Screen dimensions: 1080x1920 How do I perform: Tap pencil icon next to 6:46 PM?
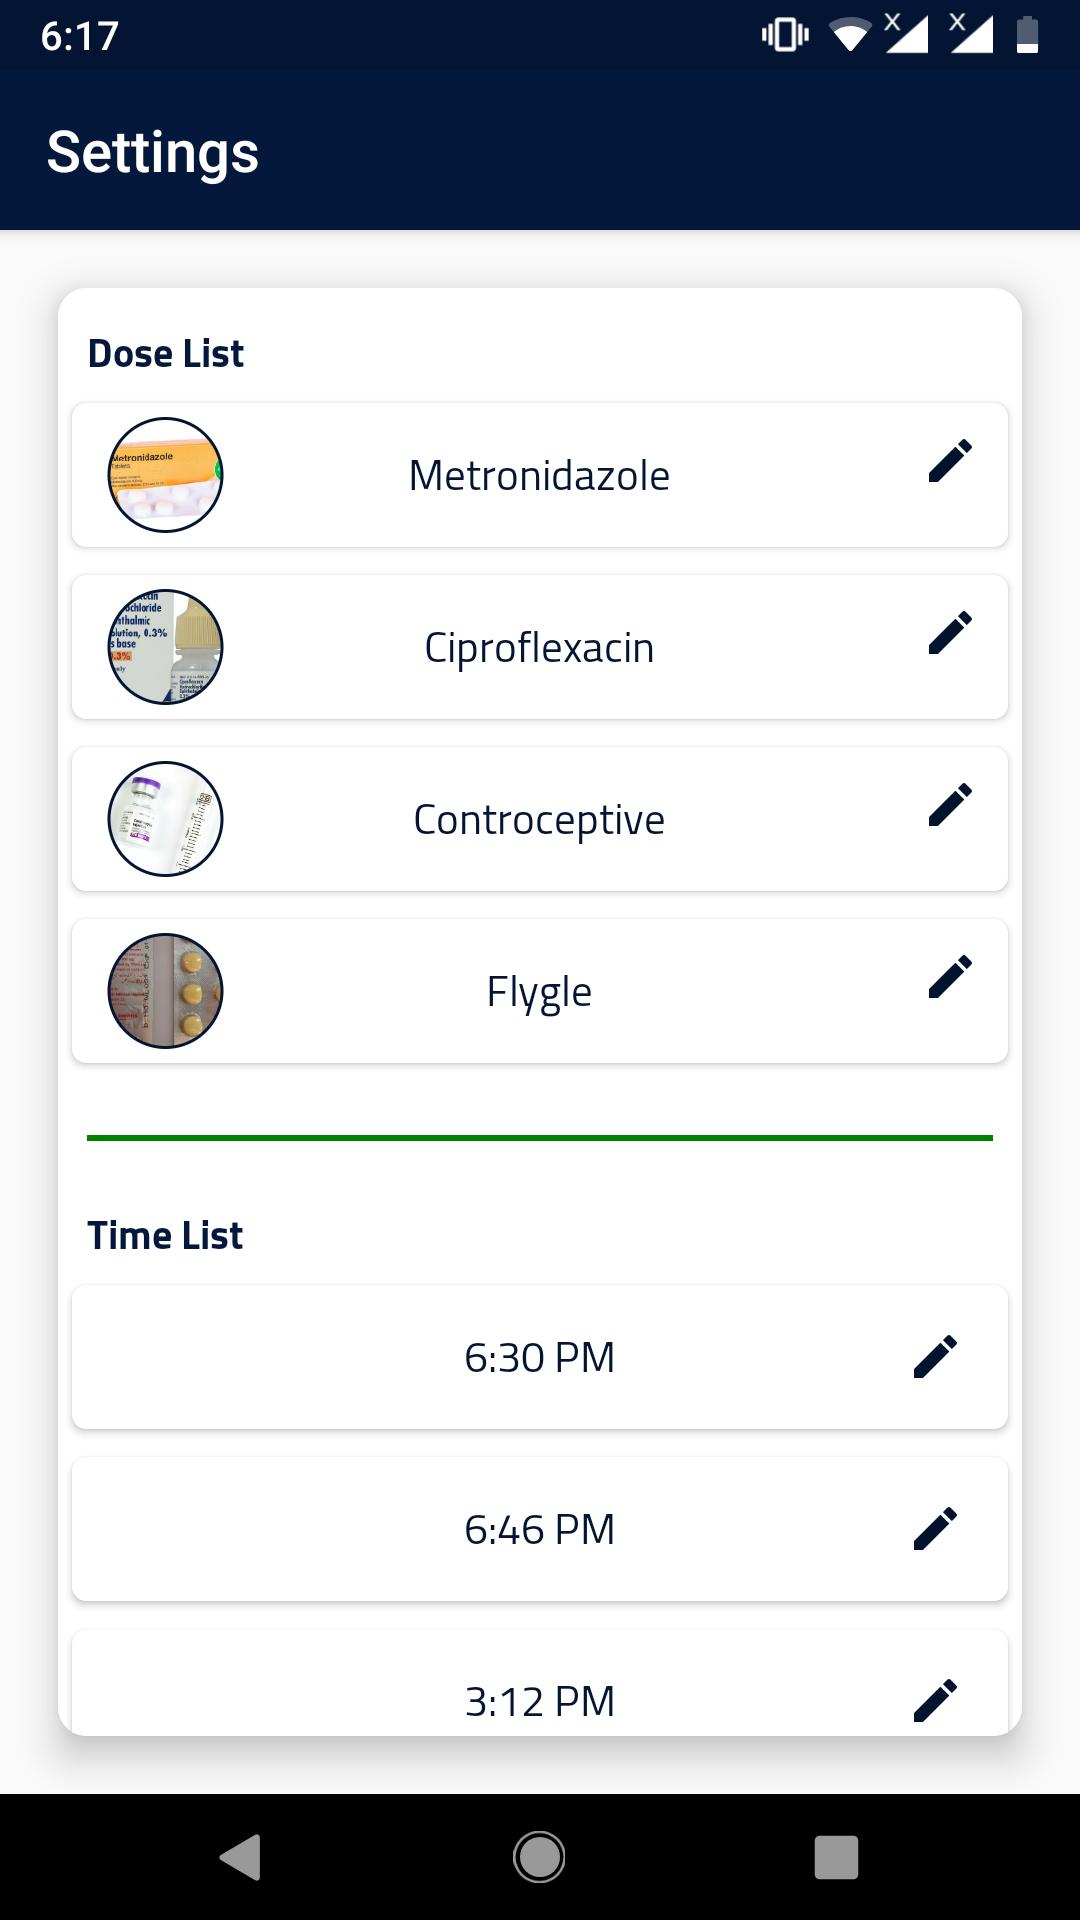(x=936, y=1529)
